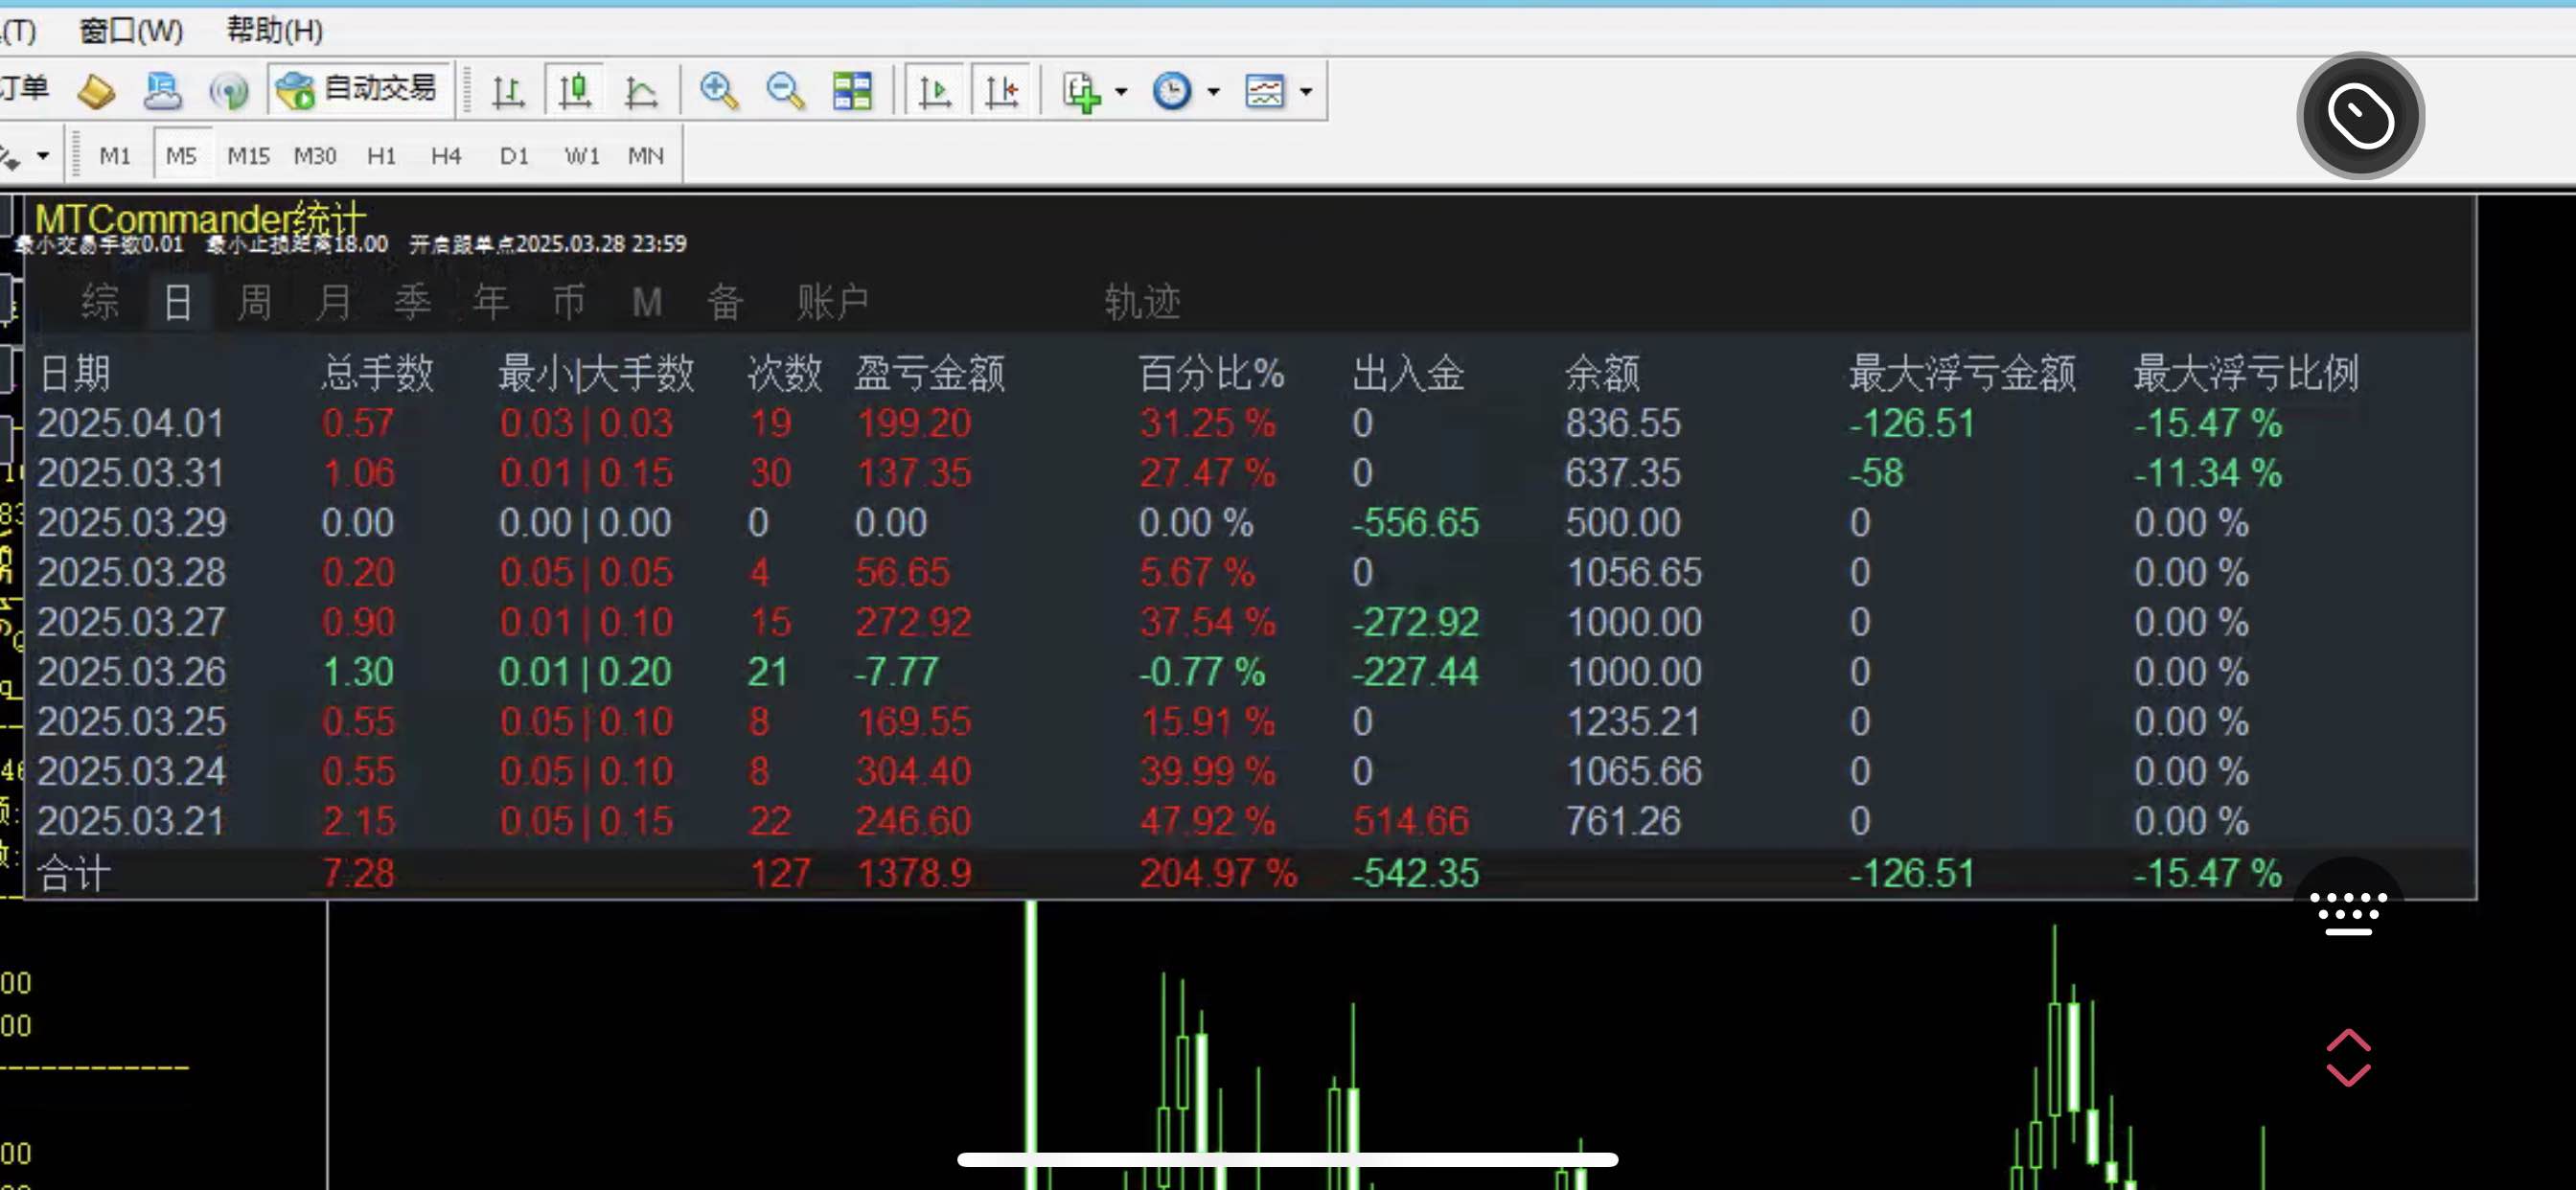Toggle chart auto scroll button
Image resolution: width=2576 pixels, height=1190 pixels.
[934, 92]
